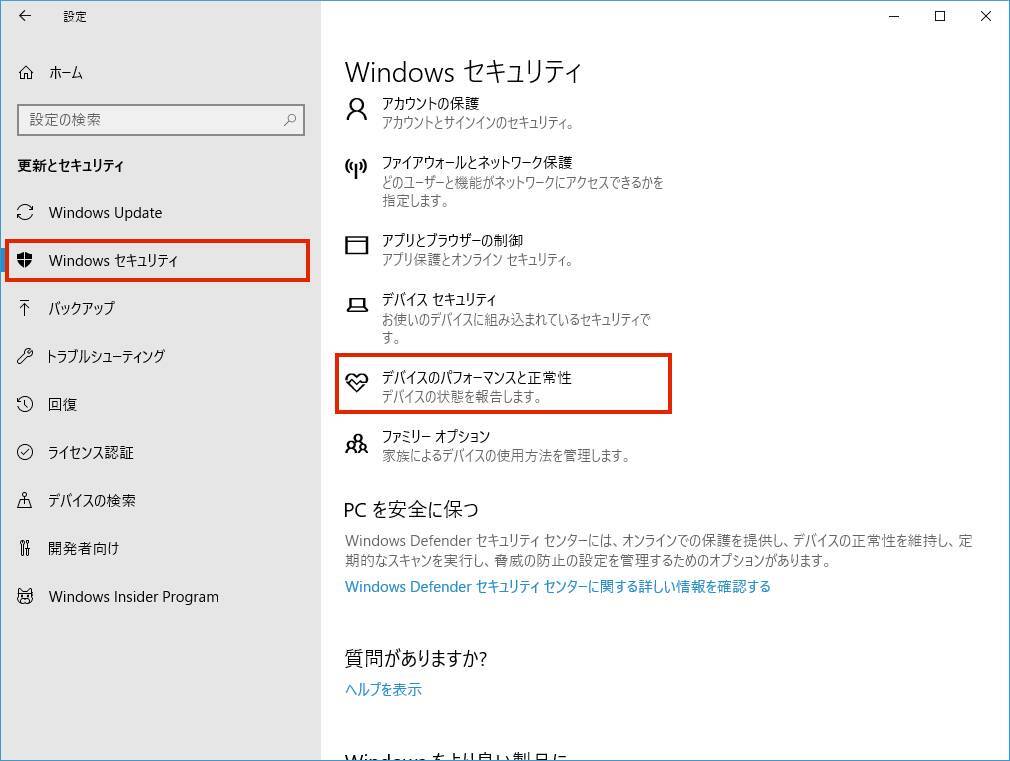The width and height of the screenshot is (1010, 761).
Task: Click the search magnifier icon
Action: [290, 120]
